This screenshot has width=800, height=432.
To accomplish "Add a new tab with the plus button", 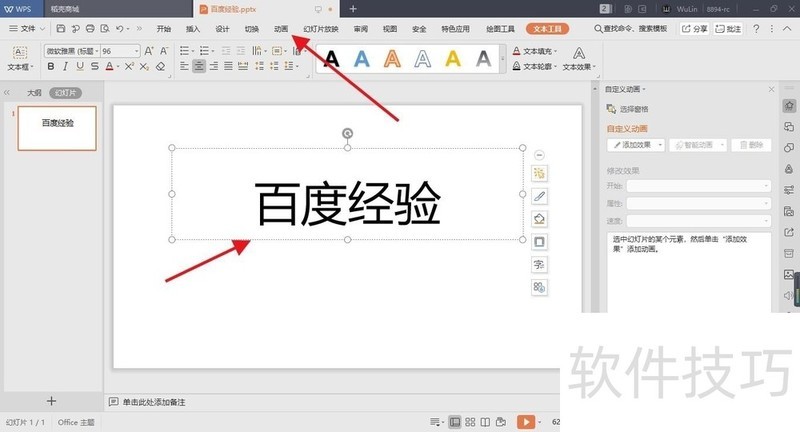I will coord(353,9).
